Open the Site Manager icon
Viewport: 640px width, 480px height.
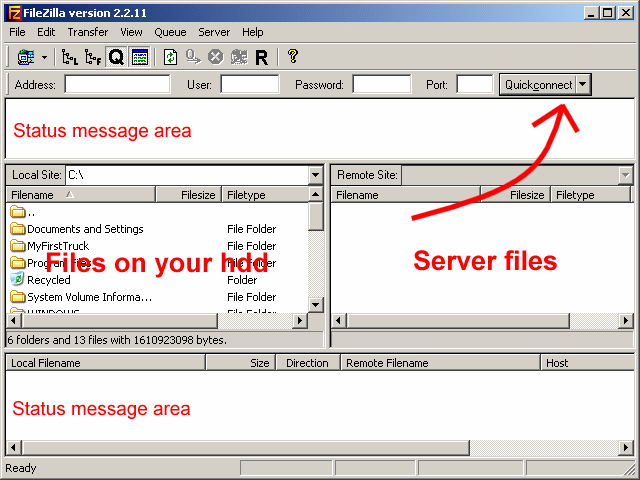point(25,58)
